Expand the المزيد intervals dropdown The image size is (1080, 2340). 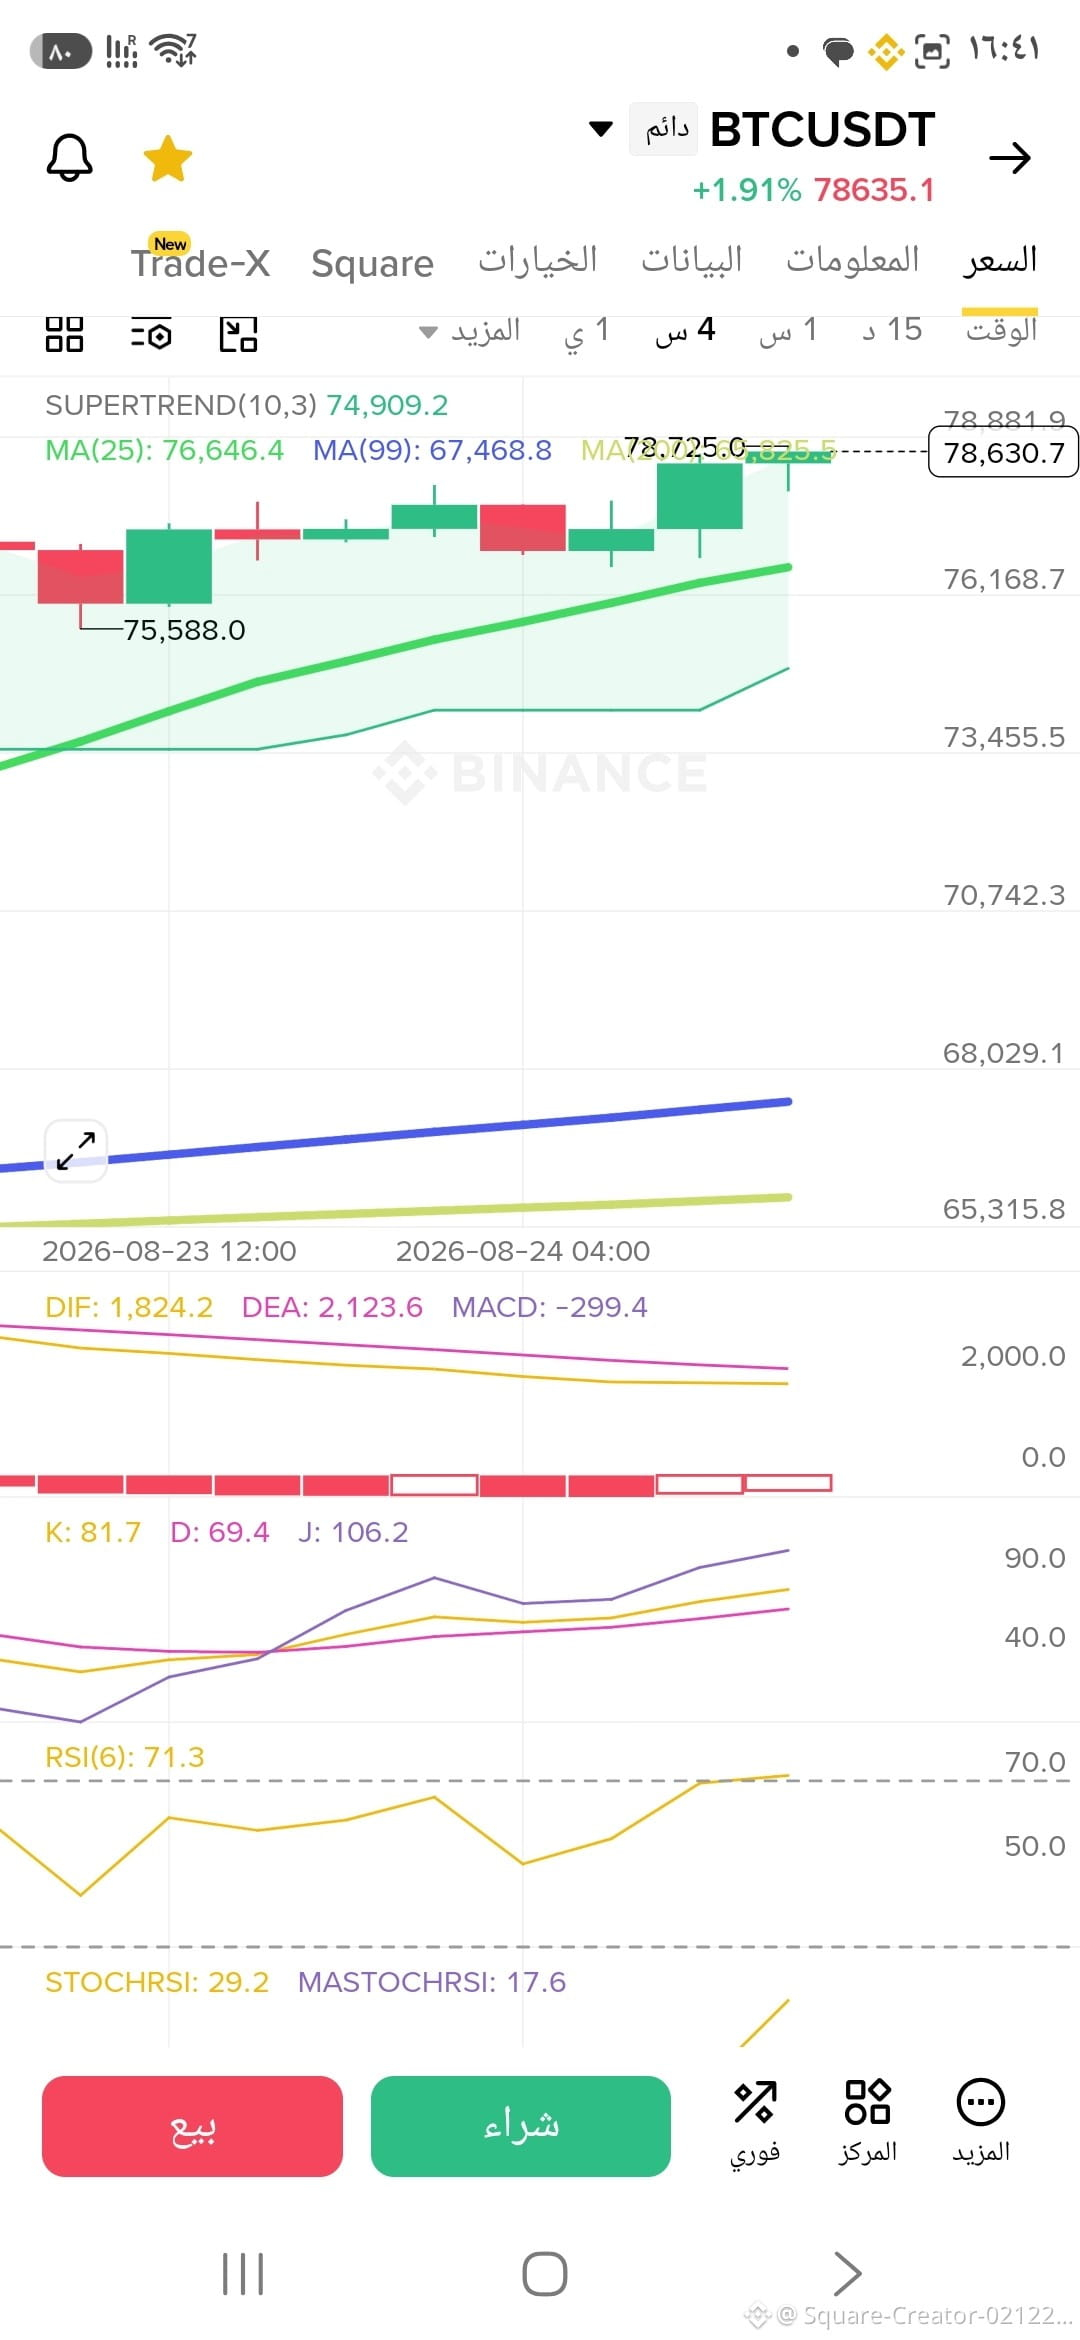click(x=470, y=330)
